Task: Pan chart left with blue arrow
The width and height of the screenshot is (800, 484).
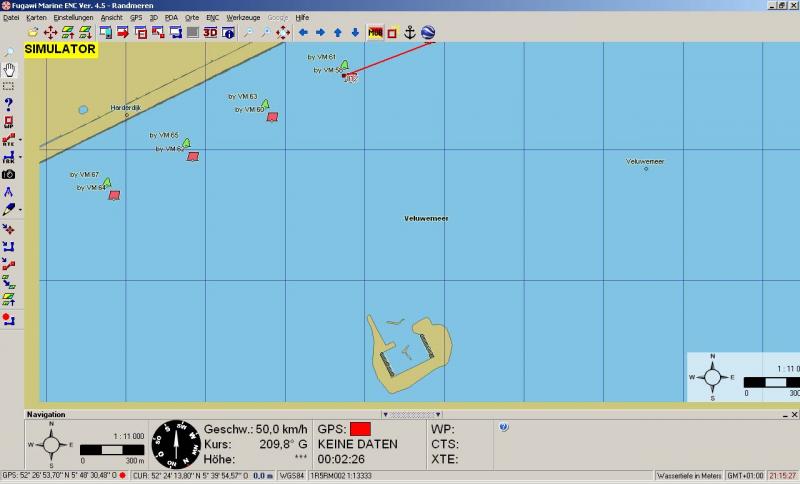Action: pyautogui.click(x=303, y=32)
